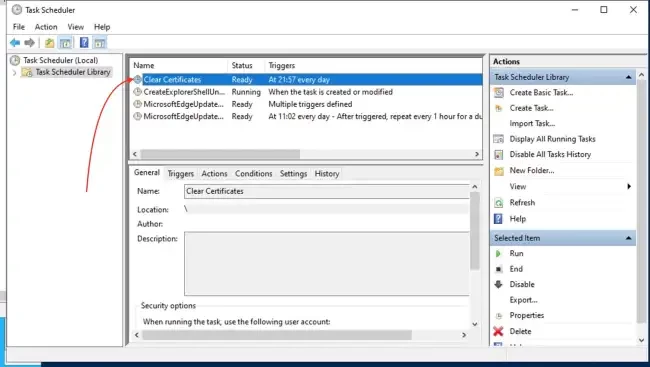Click Import Task... action
The image size is (650, 367).
(532, 124)
